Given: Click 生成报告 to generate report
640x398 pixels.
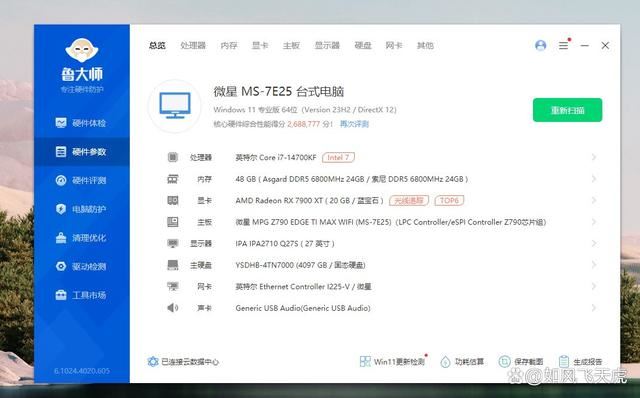Looking at the screenshot, I should (580, 361).
